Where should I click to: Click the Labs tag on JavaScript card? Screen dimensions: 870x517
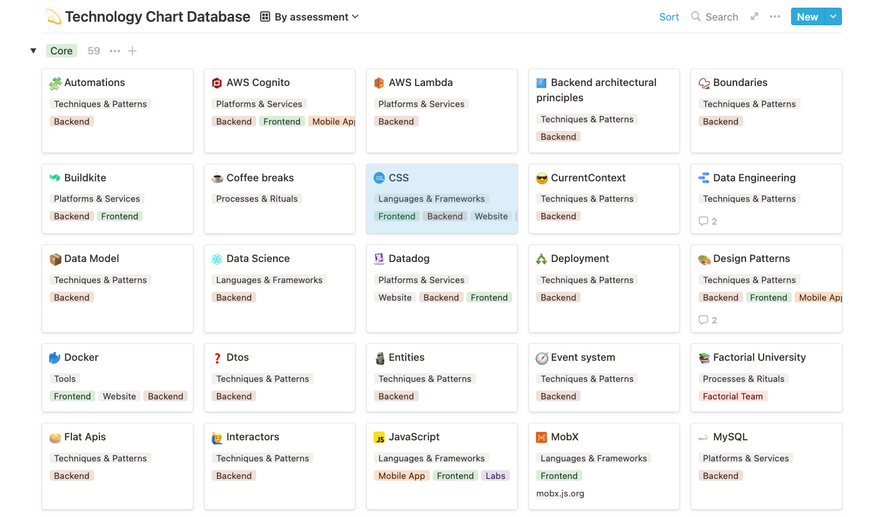[x=495, y=475]
